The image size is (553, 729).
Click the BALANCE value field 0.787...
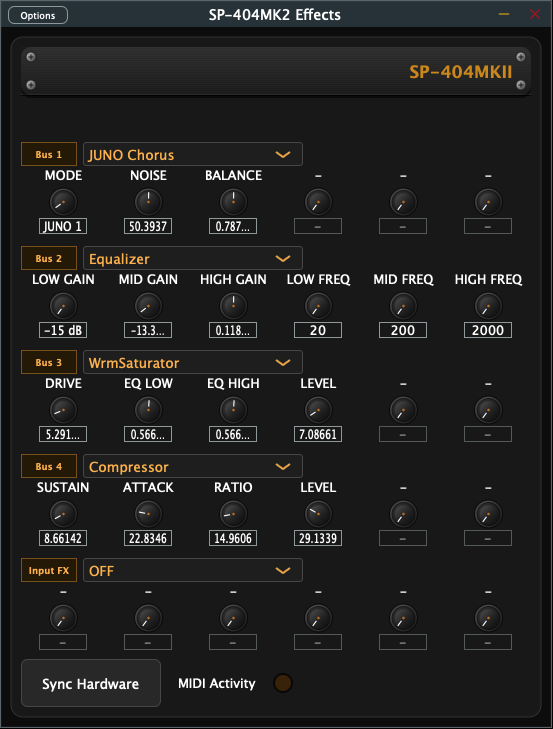pos(233,226)
